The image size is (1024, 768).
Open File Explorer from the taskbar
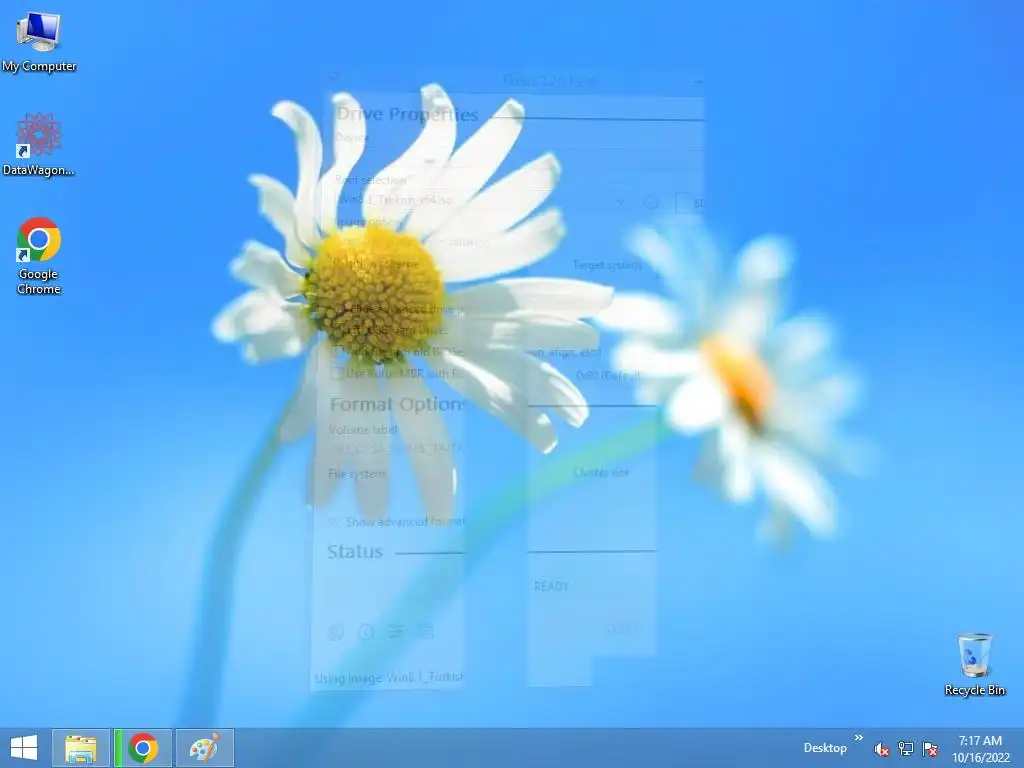click(x=80, y=748)
